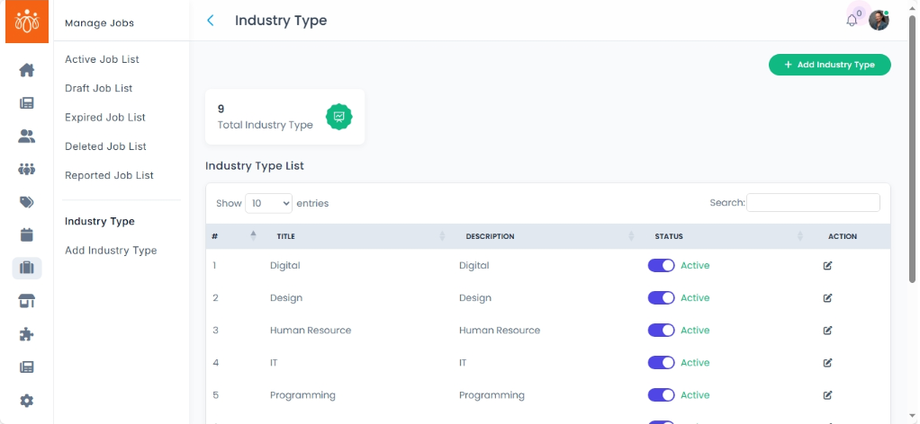Screen dimensions: 920x424
Task: Click the edit icon for Digital row
Action: (x=827, y=266)
